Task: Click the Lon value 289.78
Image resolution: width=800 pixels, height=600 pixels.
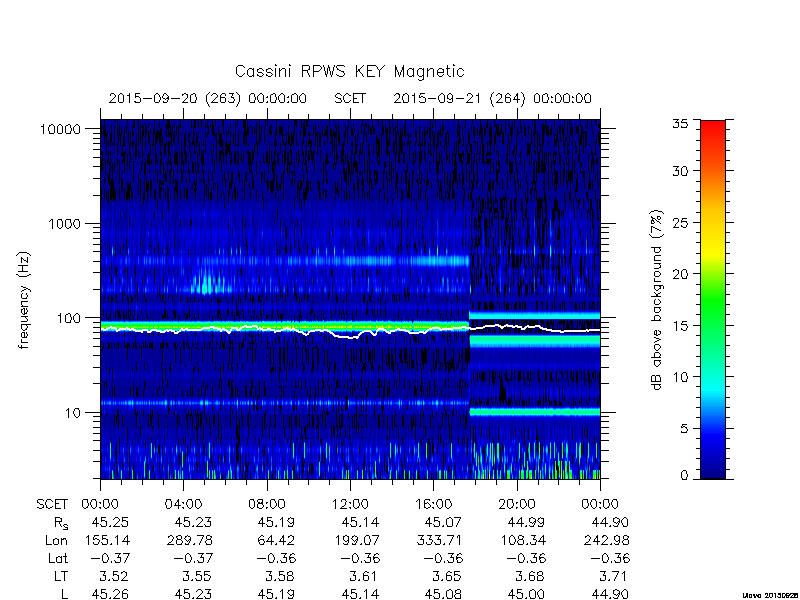Action: click(189, 540)
